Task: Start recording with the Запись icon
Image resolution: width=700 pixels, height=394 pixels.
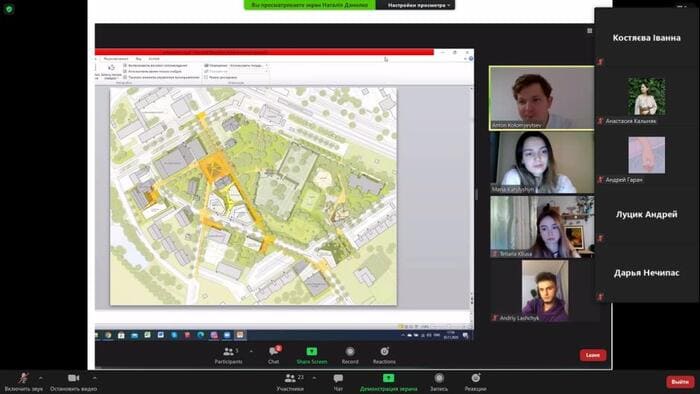Action: click(x=439, y=378)
